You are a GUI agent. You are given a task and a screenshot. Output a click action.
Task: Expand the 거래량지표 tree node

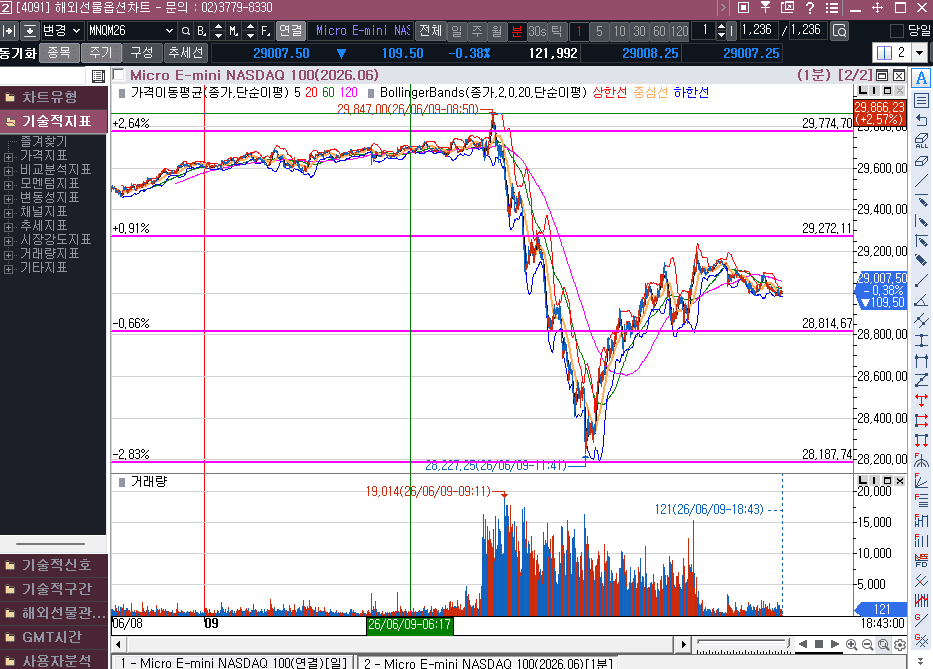[x=8, y=255]
